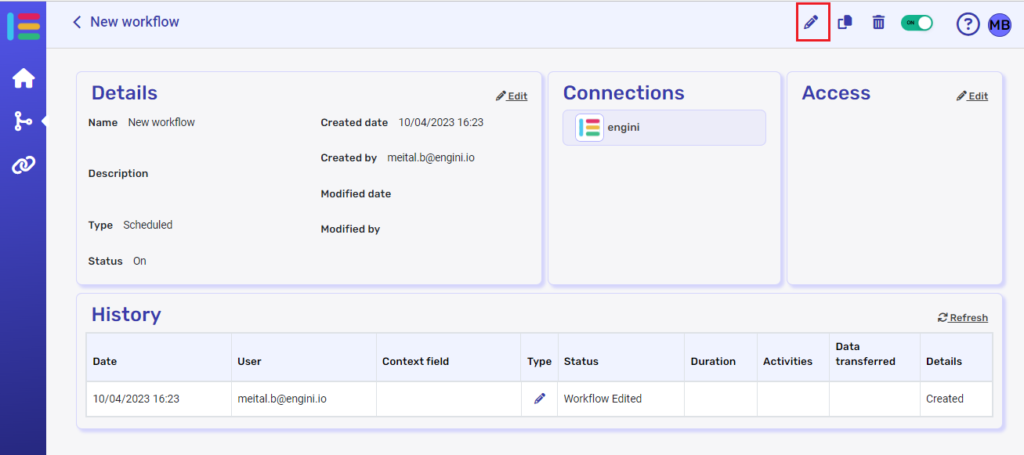The width and height of the screenshot is (1024, 455).
Task: Delete workflow with the trash icon
Action: point(878,22)
